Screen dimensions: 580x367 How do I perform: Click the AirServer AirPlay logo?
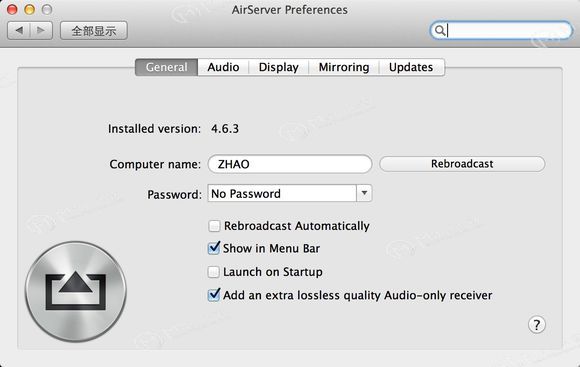76,292
